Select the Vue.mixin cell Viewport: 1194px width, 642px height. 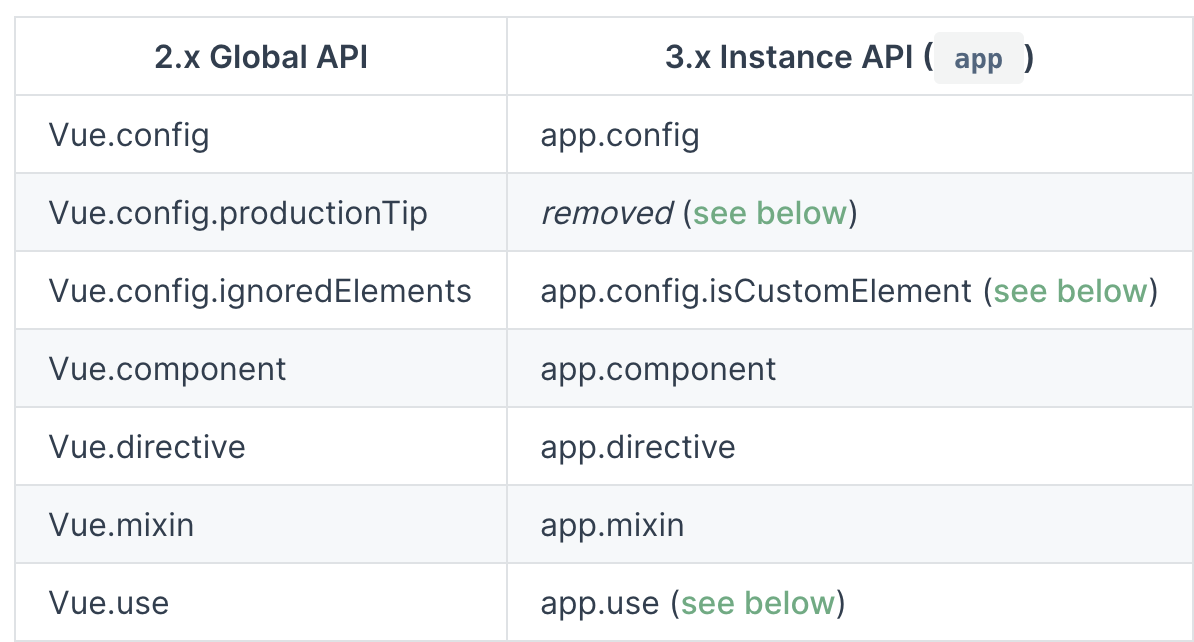click(x=261, y=525)
